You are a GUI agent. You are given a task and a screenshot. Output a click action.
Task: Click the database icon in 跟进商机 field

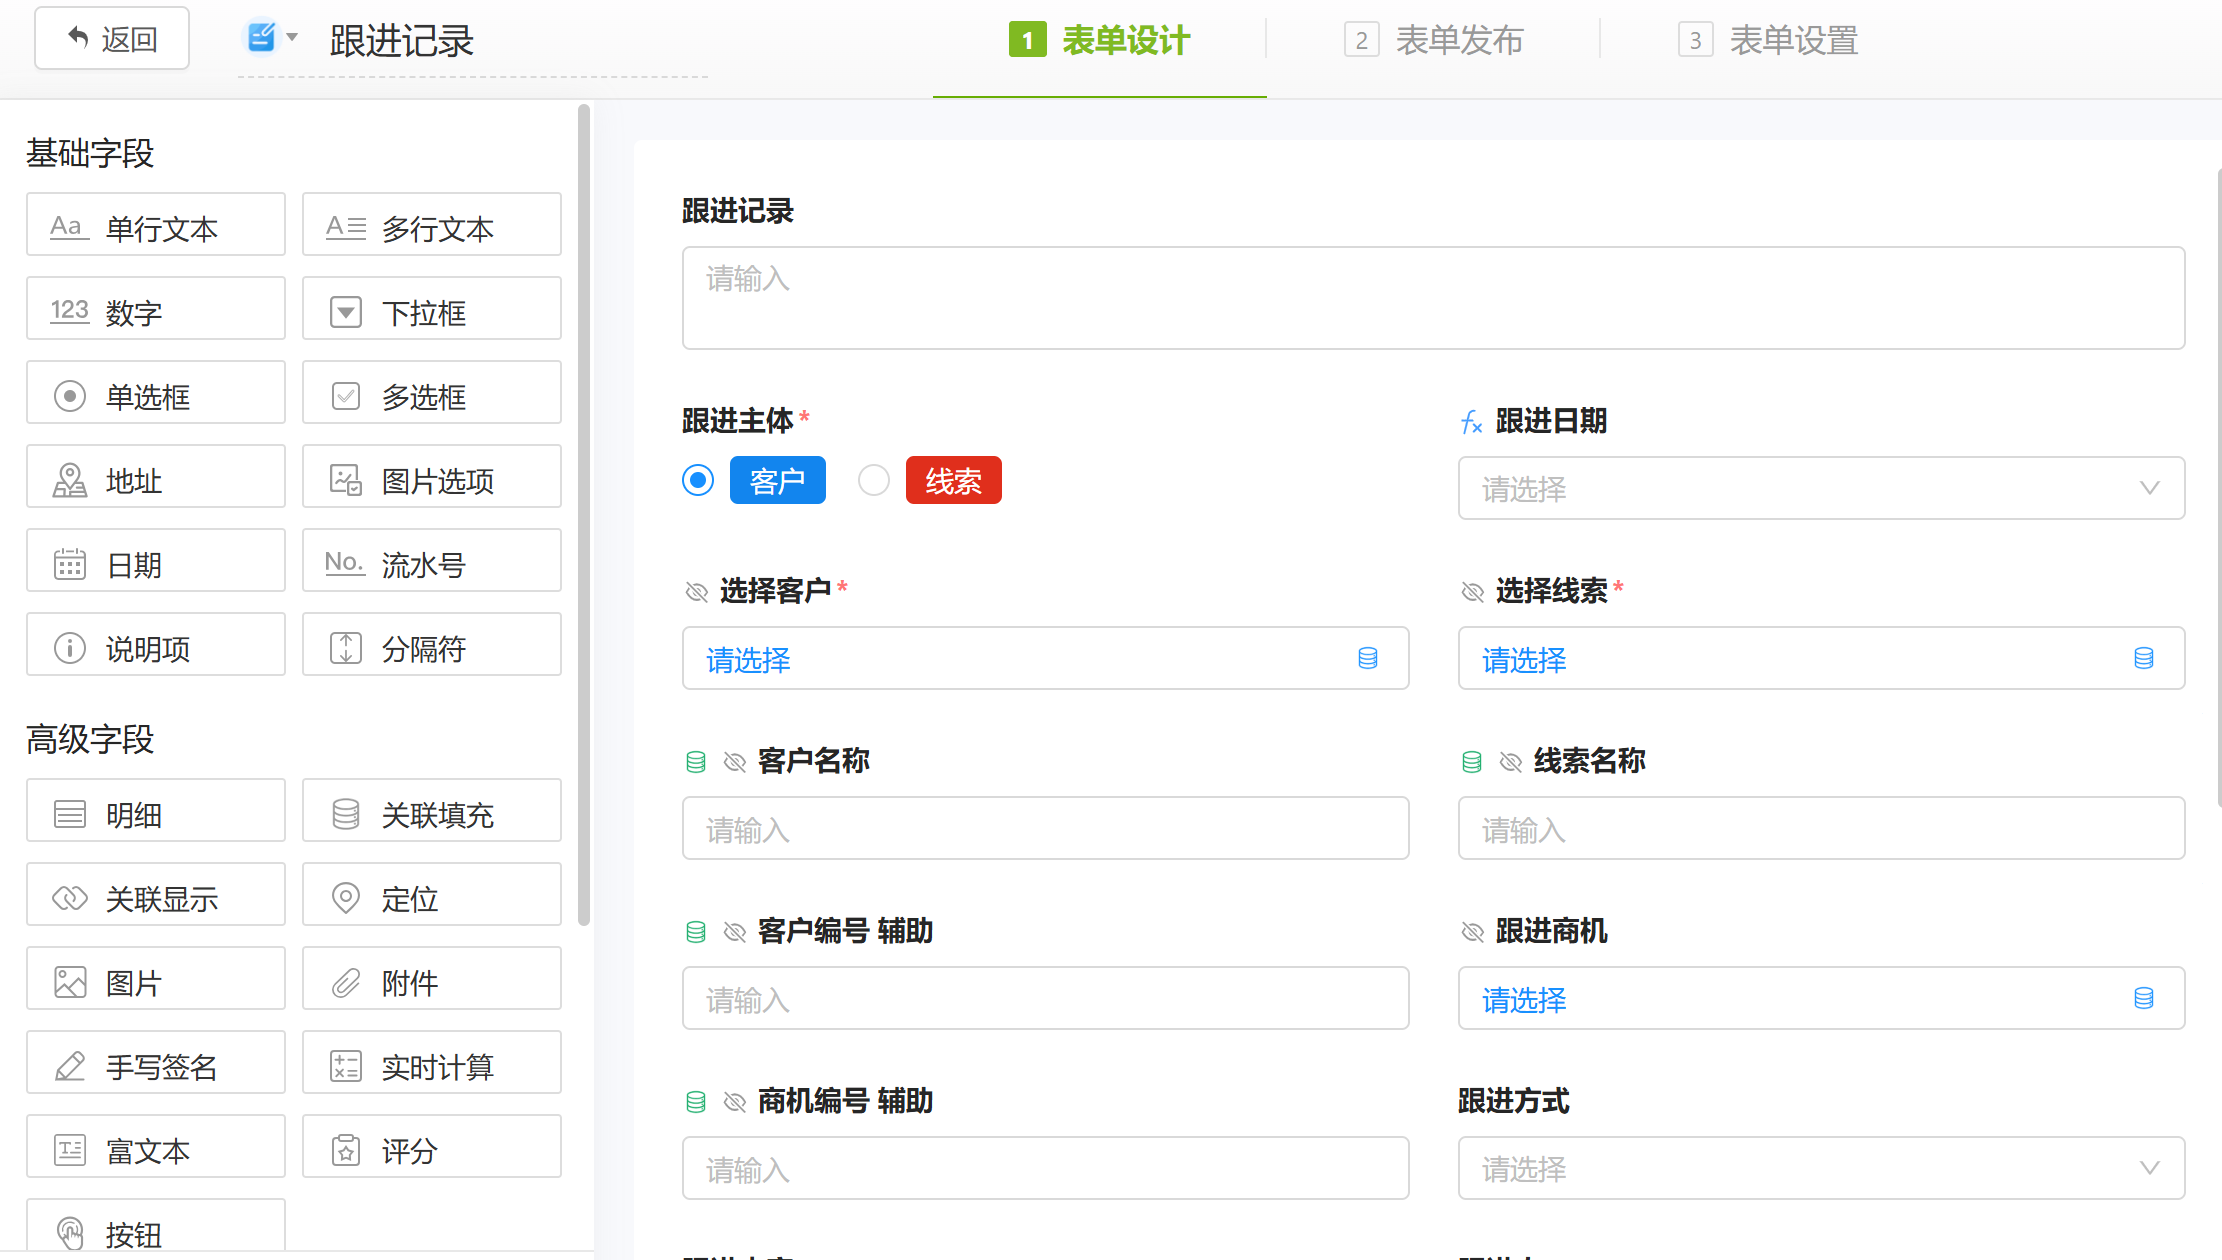2143,998
